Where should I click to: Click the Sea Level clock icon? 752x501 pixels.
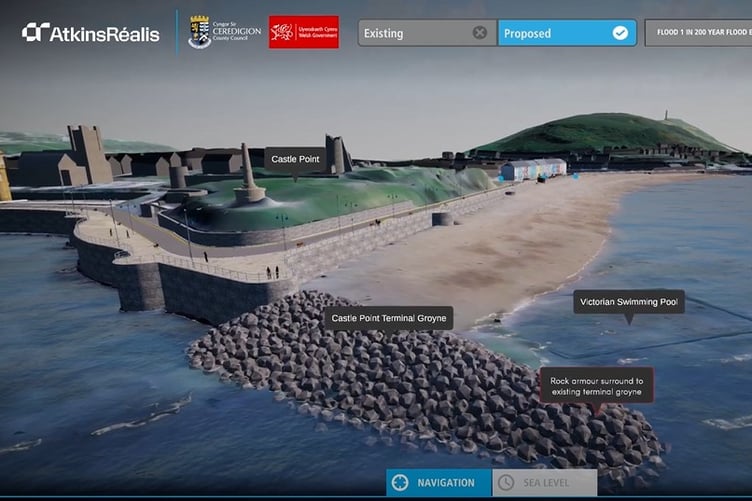coord(506,483)
